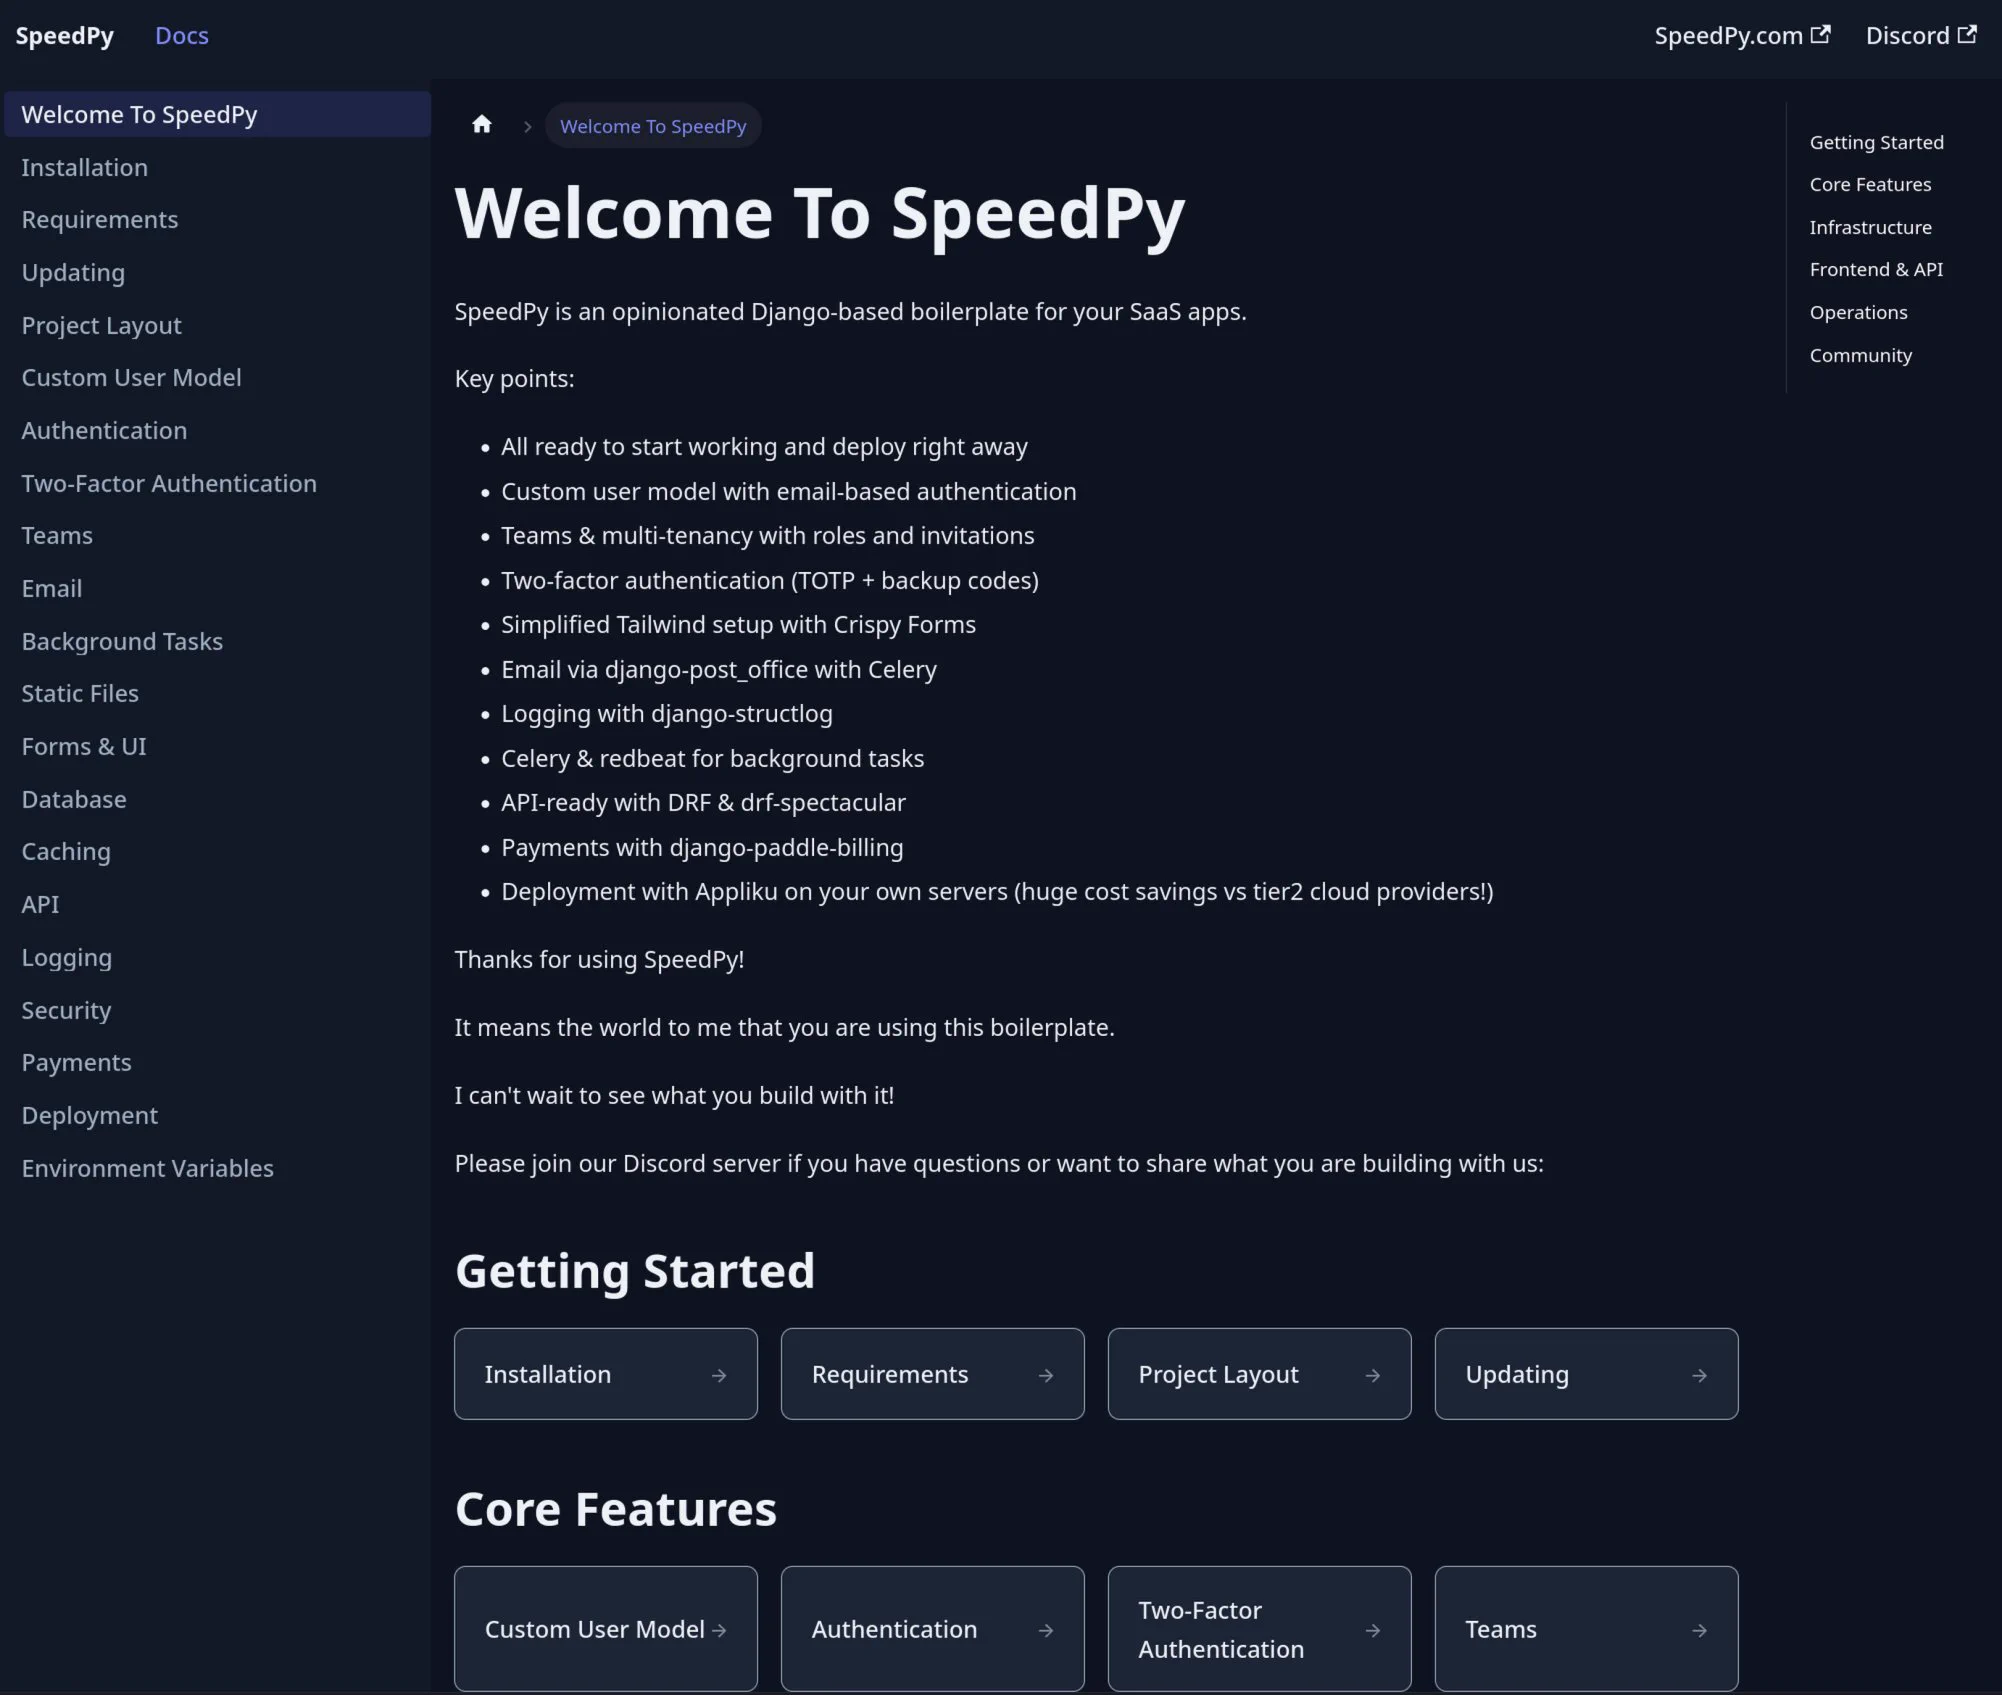Screen dimensions: 2002x1695
Task: Click arrow icon on Authentication card
Action: point(1046,1630)
